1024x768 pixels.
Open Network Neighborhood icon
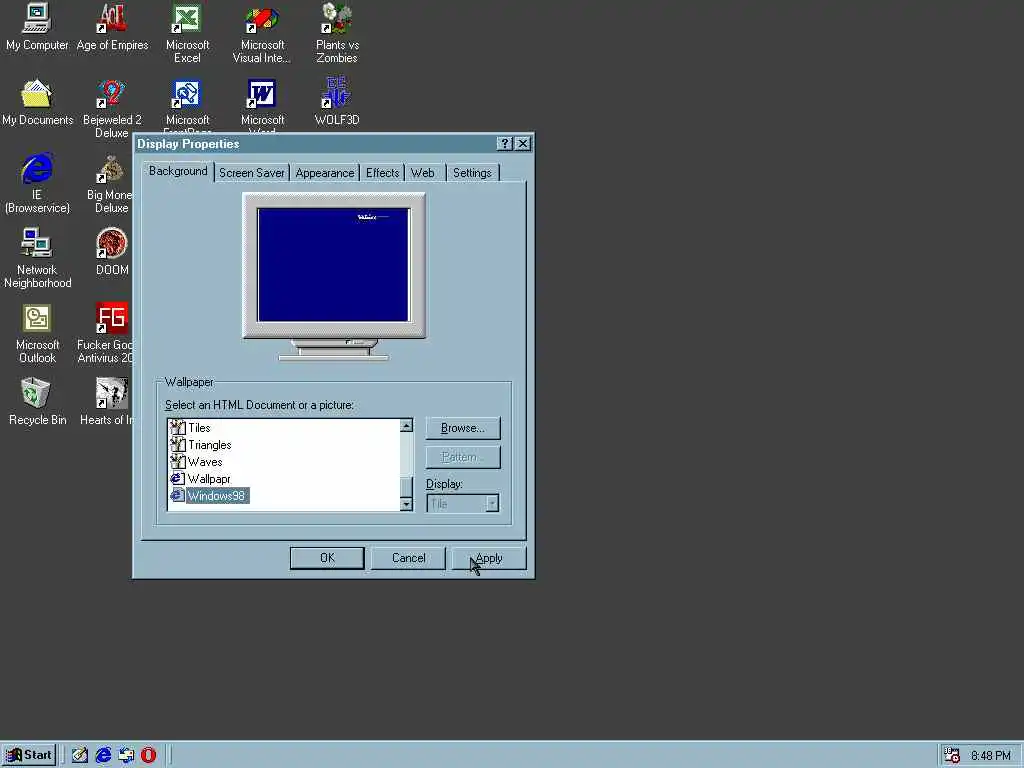coord(37,258)
